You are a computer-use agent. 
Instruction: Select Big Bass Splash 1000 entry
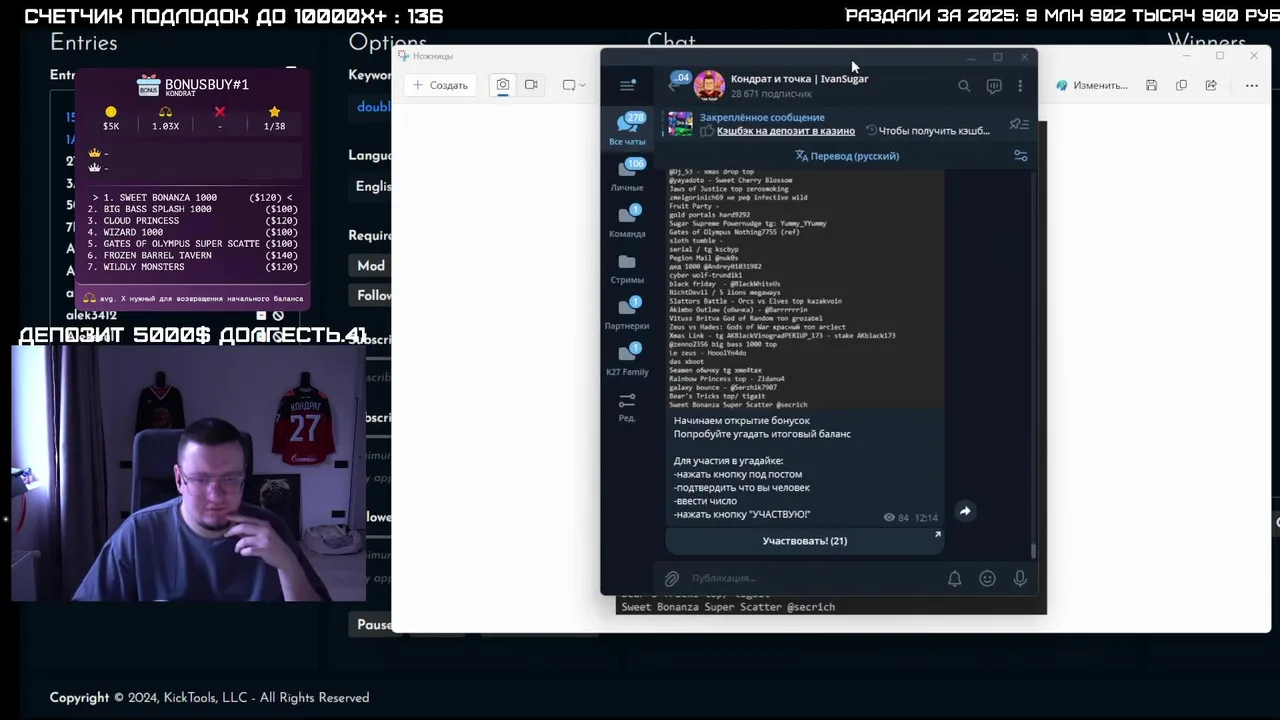click(195, 209)
